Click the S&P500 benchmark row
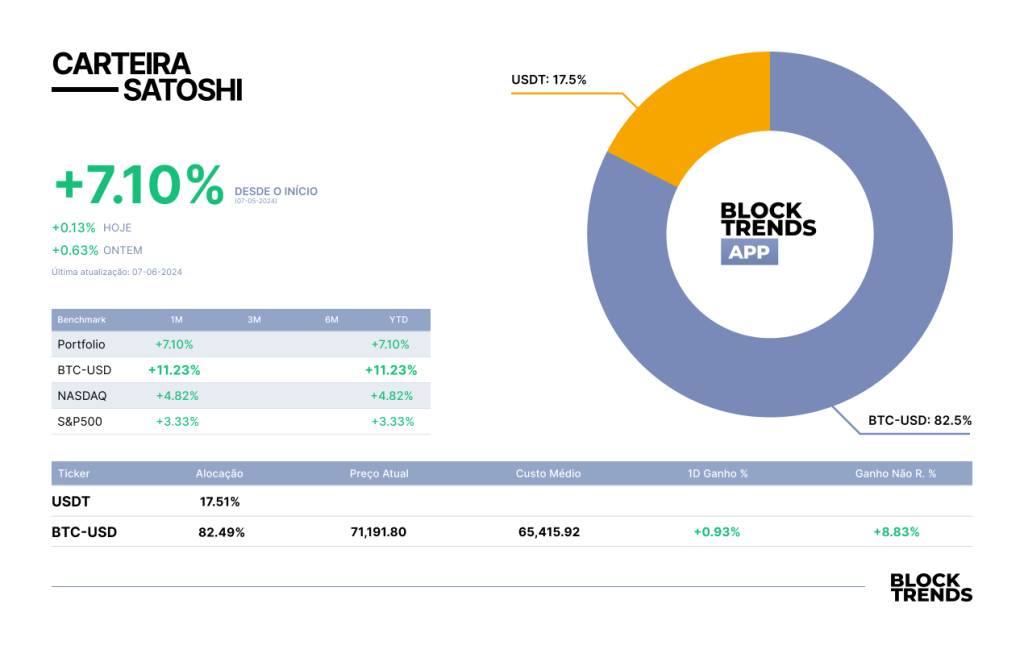 click(x=241, y=421)
